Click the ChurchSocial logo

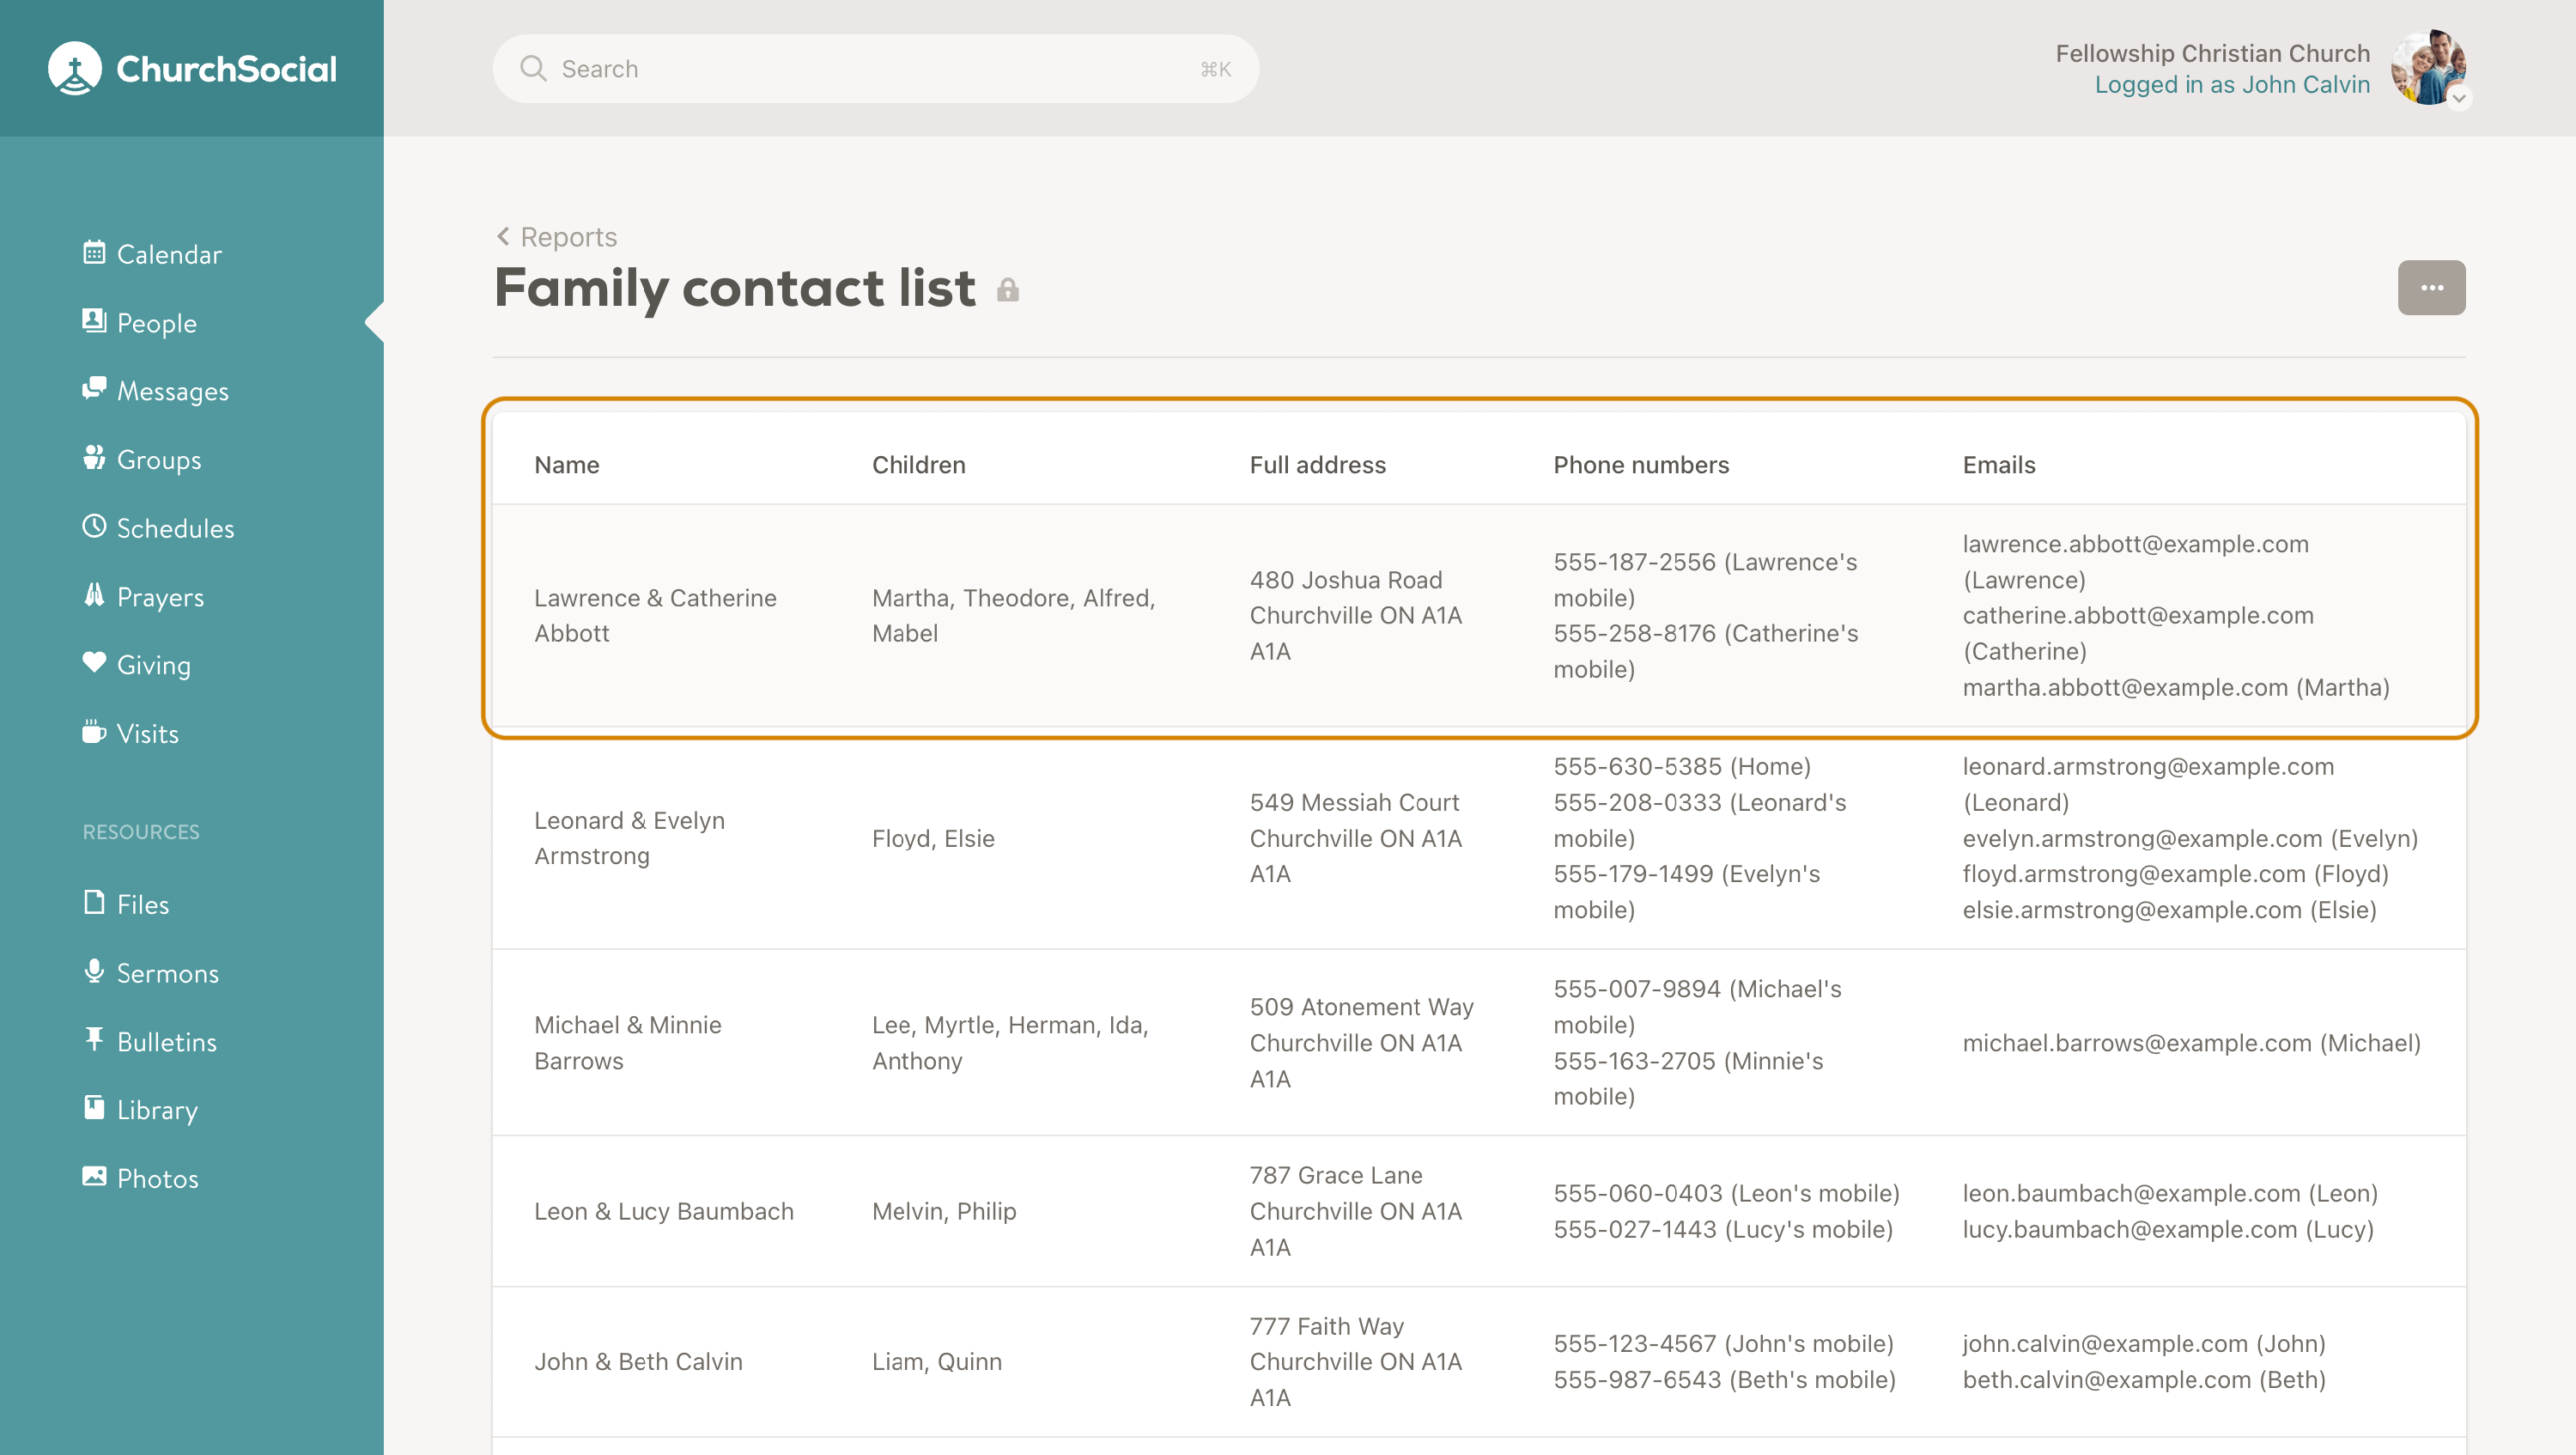192,68
